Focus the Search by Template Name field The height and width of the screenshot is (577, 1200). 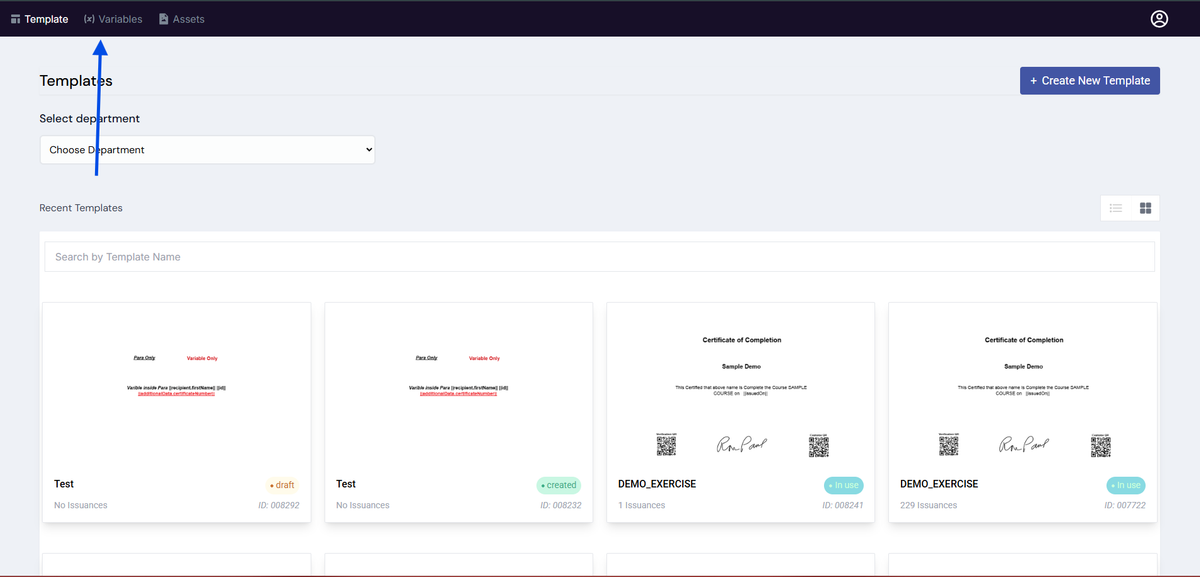click(599, 257)
